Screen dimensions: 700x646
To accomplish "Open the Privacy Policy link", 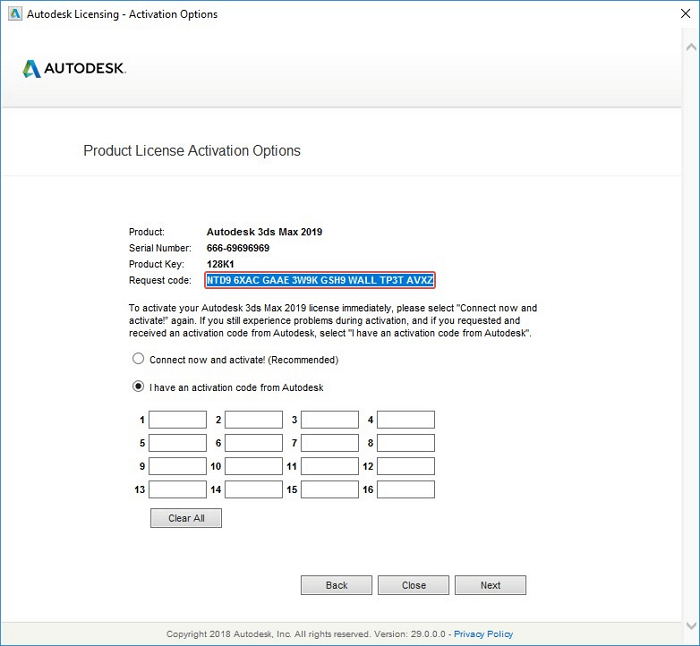I will 483,634.
